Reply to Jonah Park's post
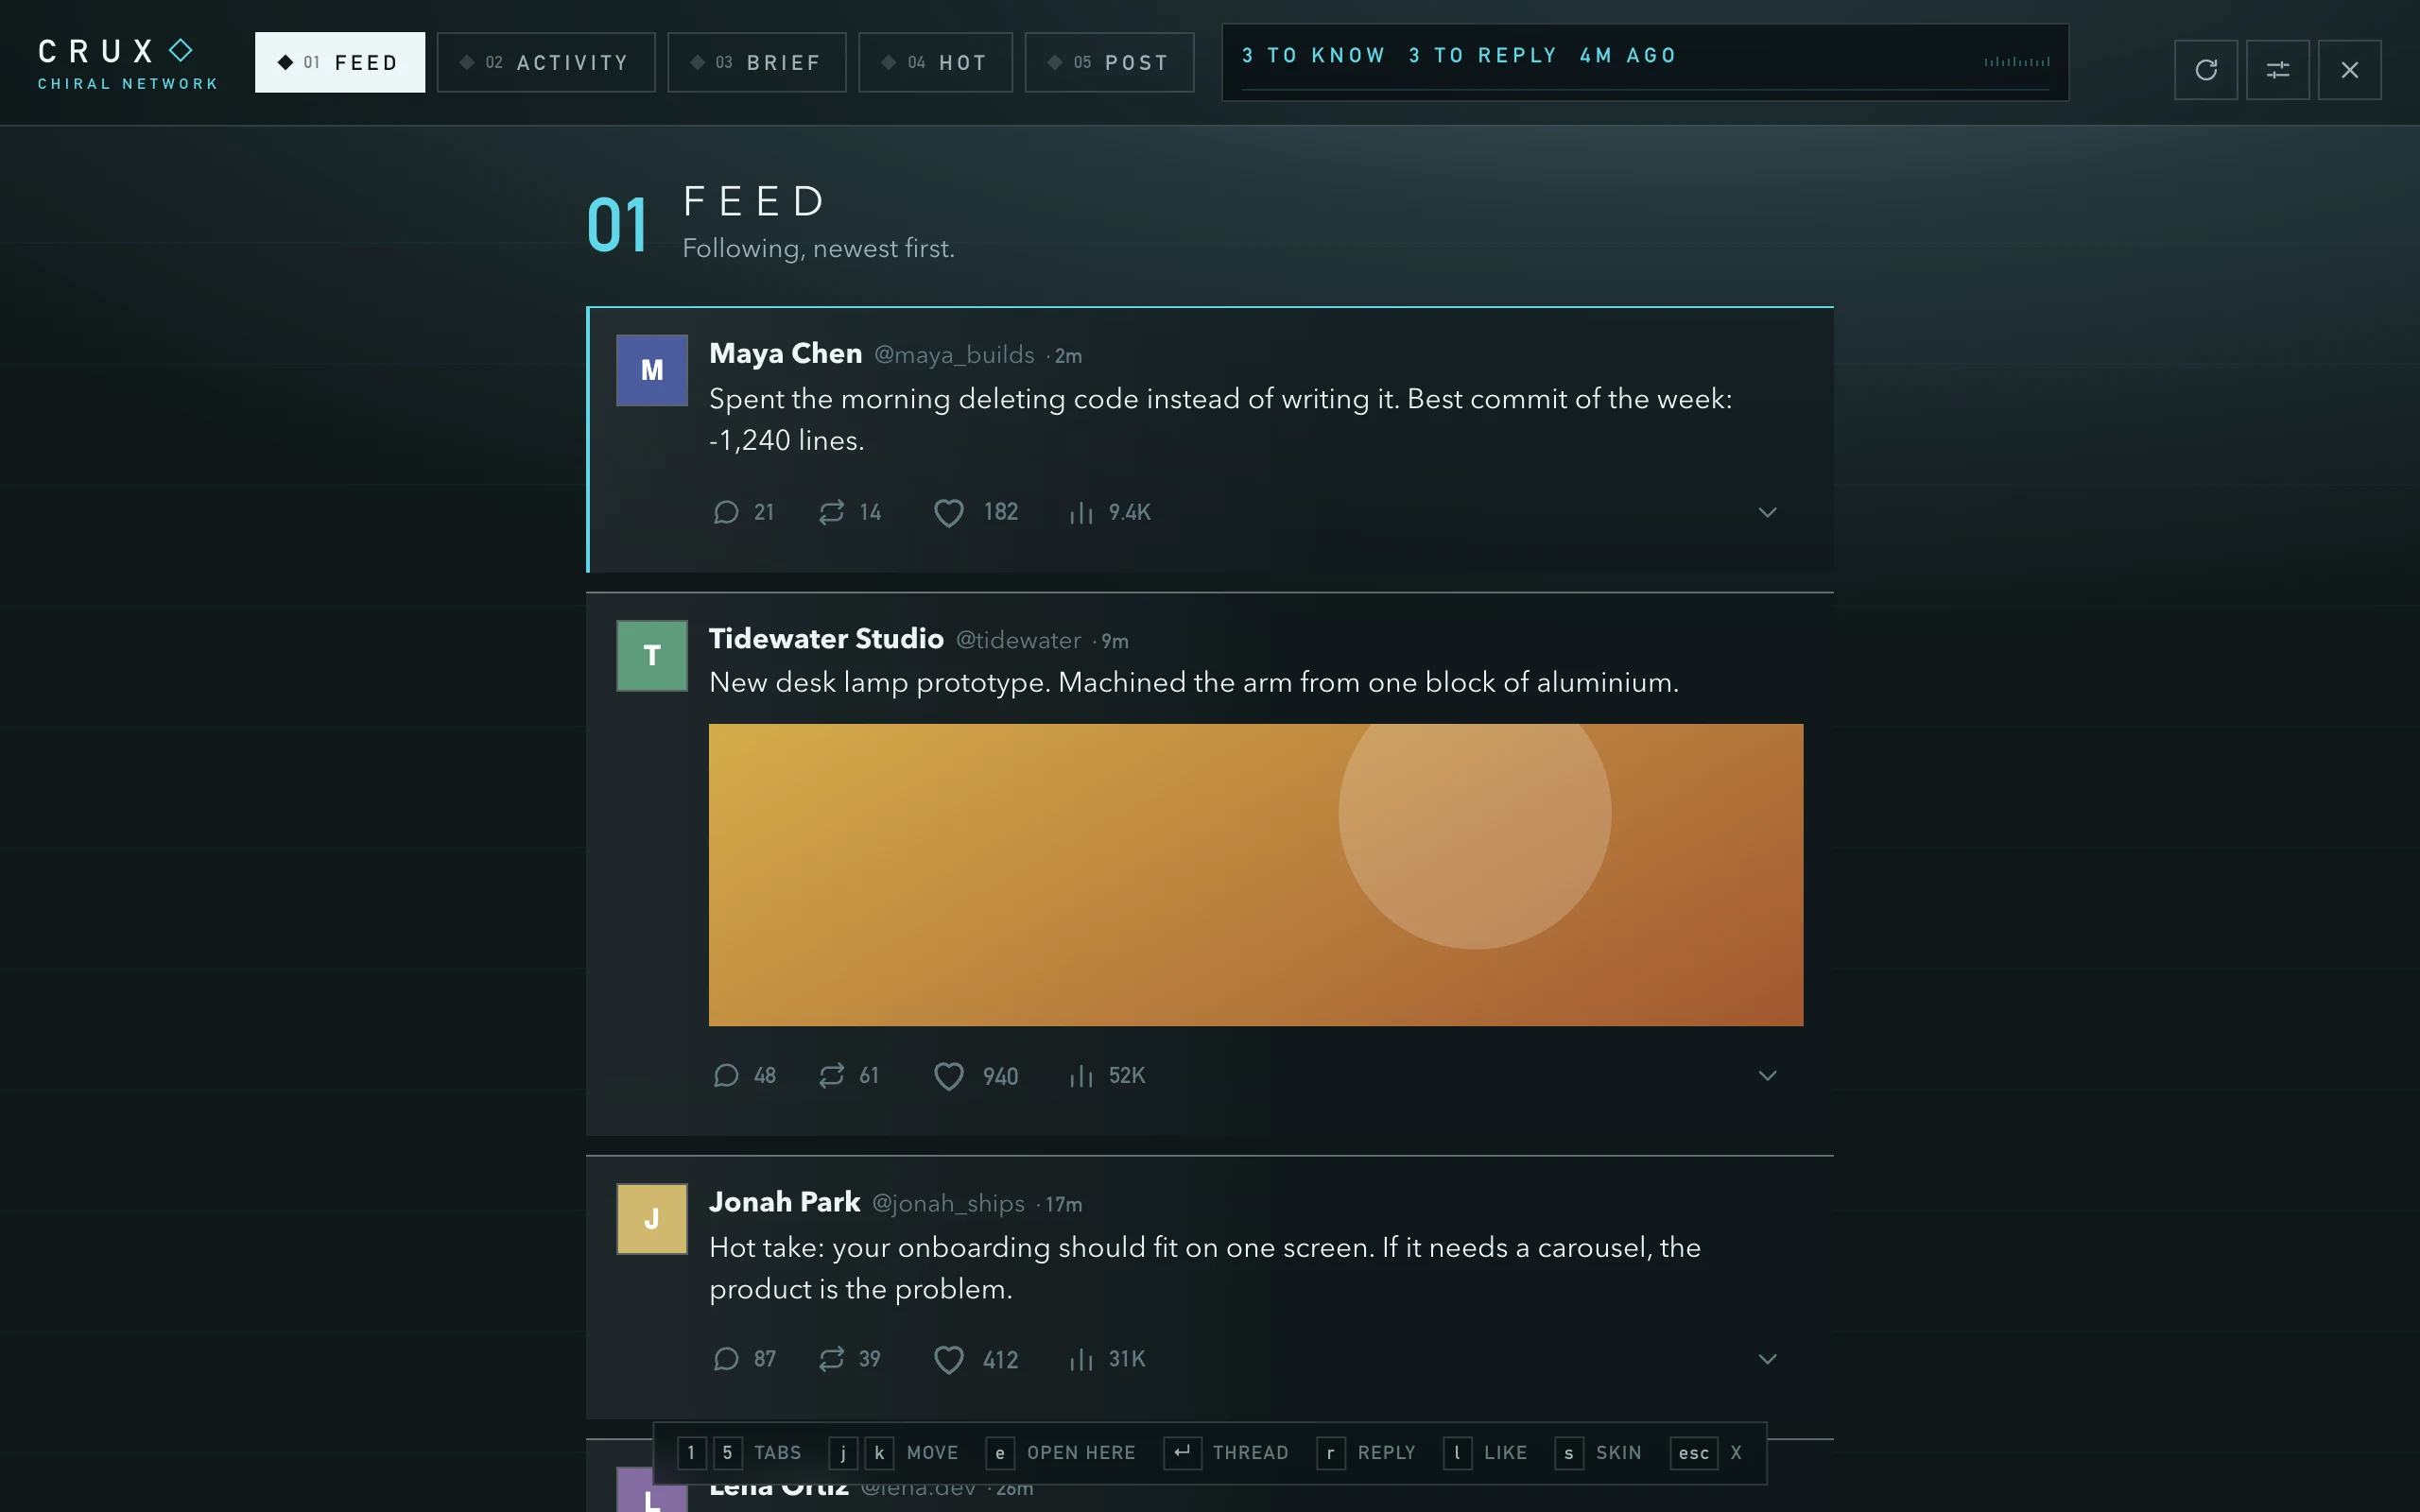Screen dimensions: 2420x1512 point(744,1359)
